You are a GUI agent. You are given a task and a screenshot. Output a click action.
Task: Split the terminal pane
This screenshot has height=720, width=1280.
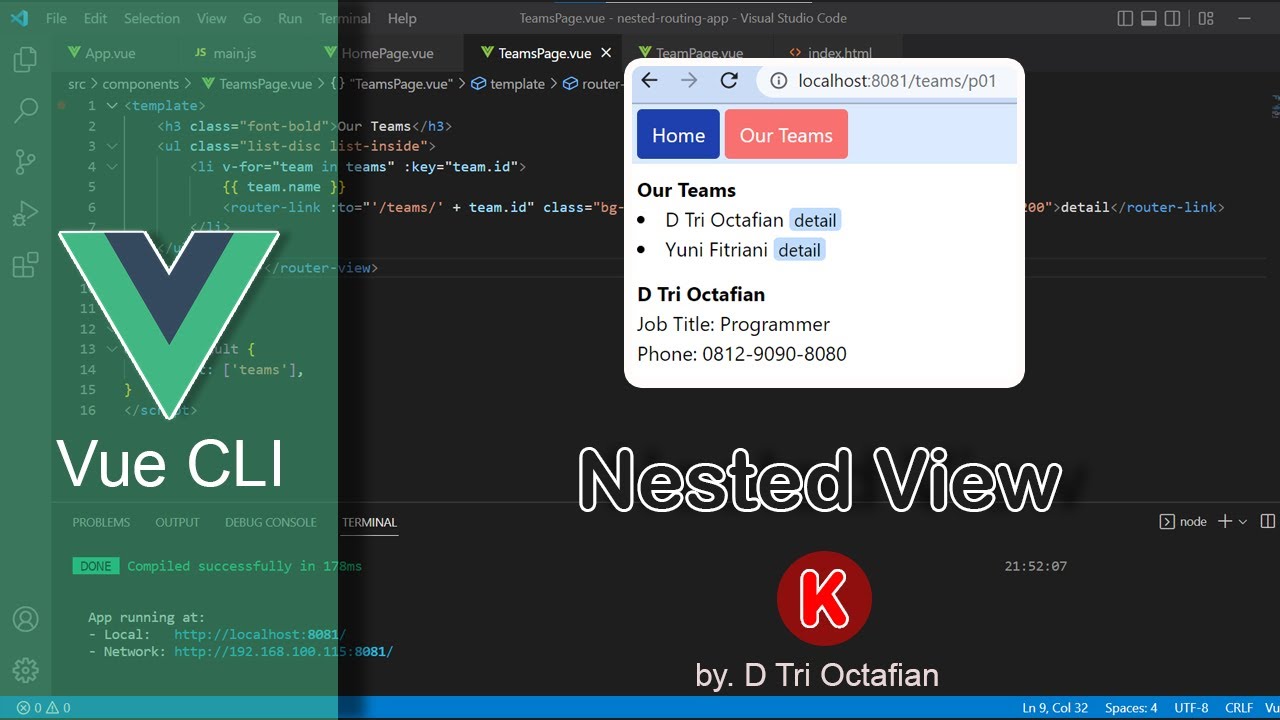point(1268,521)
